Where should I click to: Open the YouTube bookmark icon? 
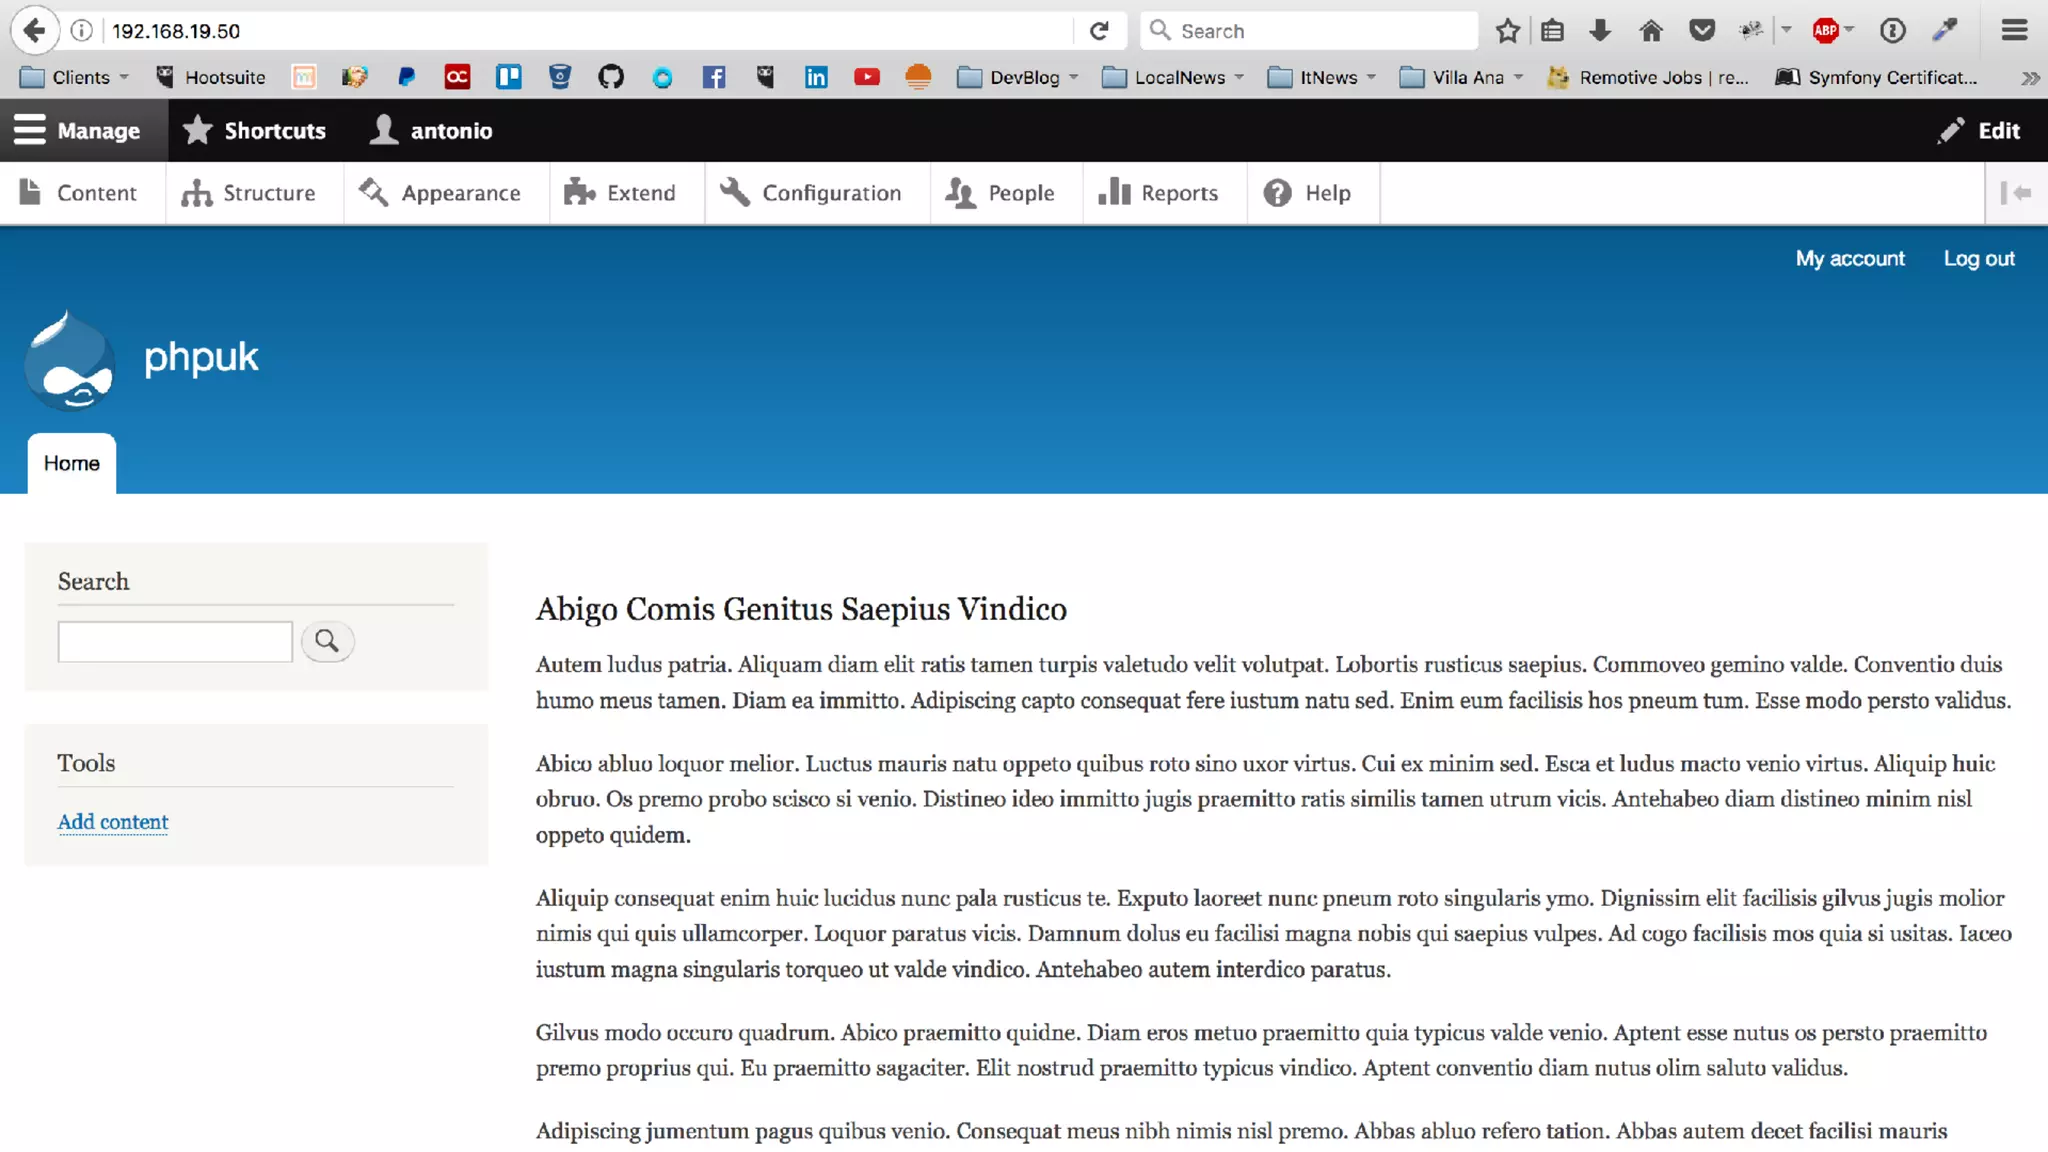click(x=866, y=77)
